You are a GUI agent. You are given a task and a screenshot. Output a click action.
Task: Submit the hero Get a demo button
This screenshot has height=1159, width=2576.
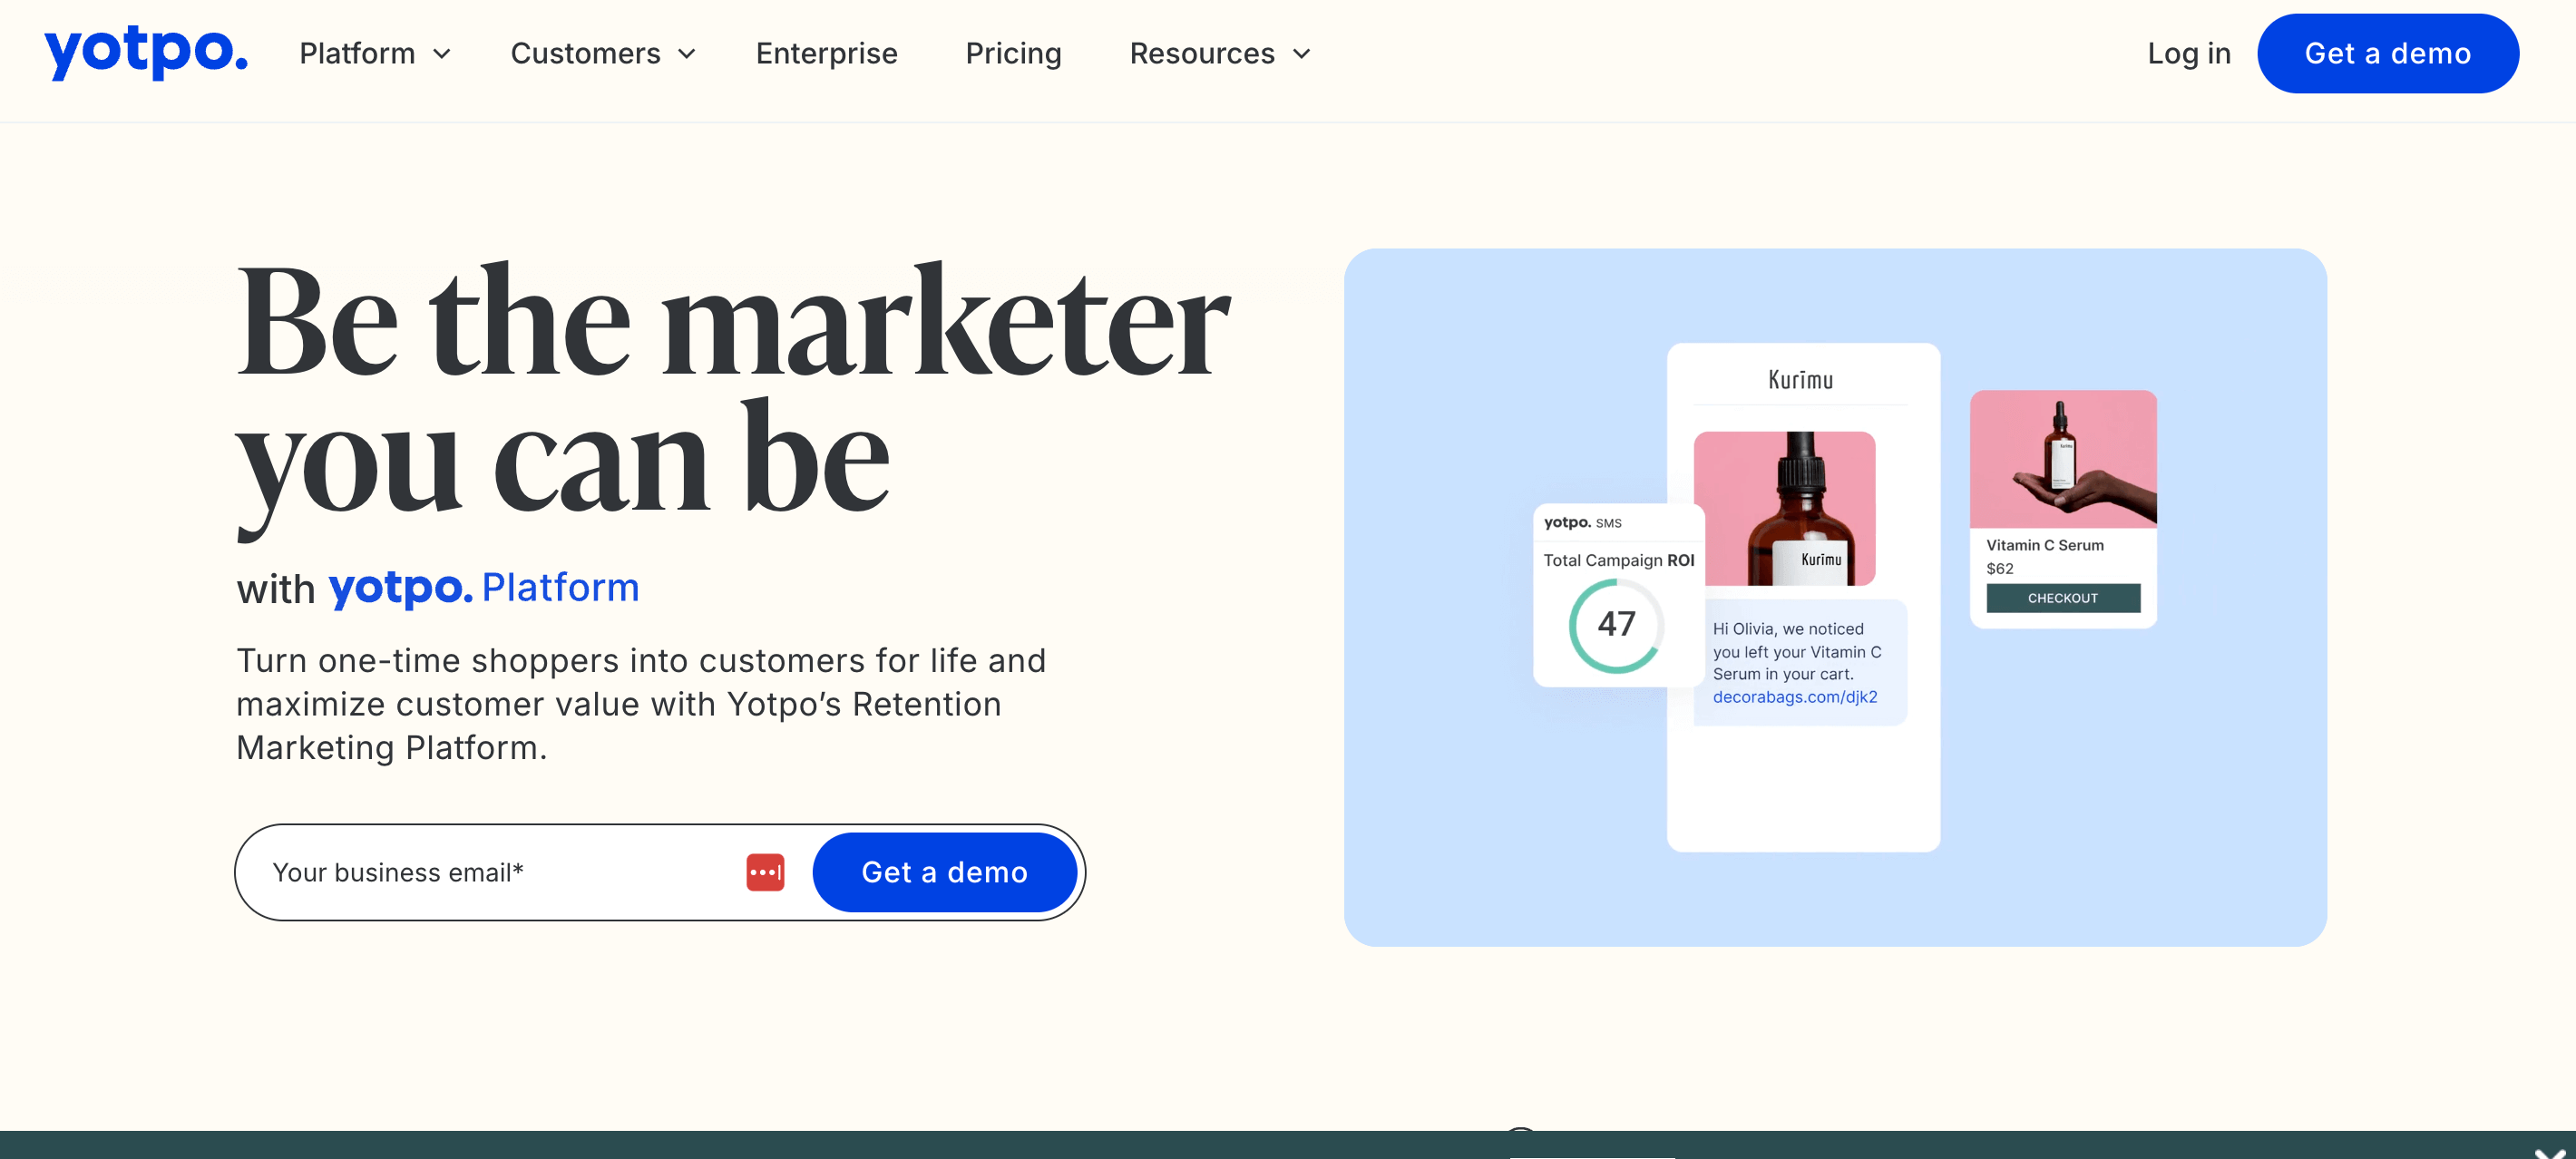[x=944, y=872]
